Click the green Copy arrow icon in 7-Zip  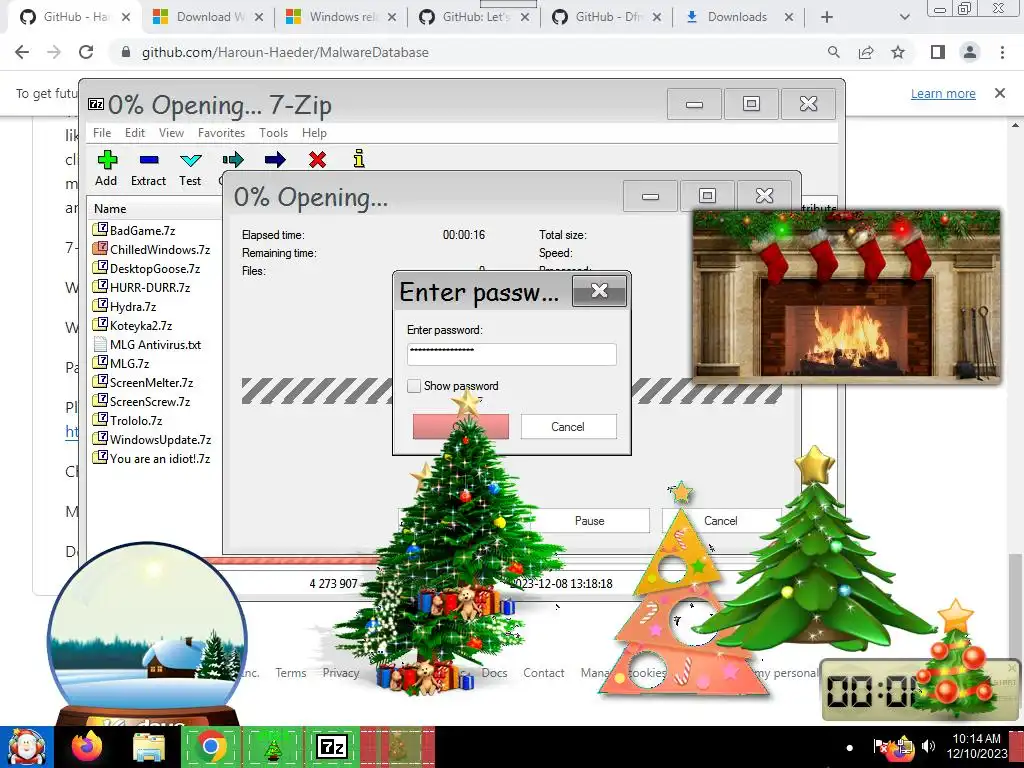[233, 159]
